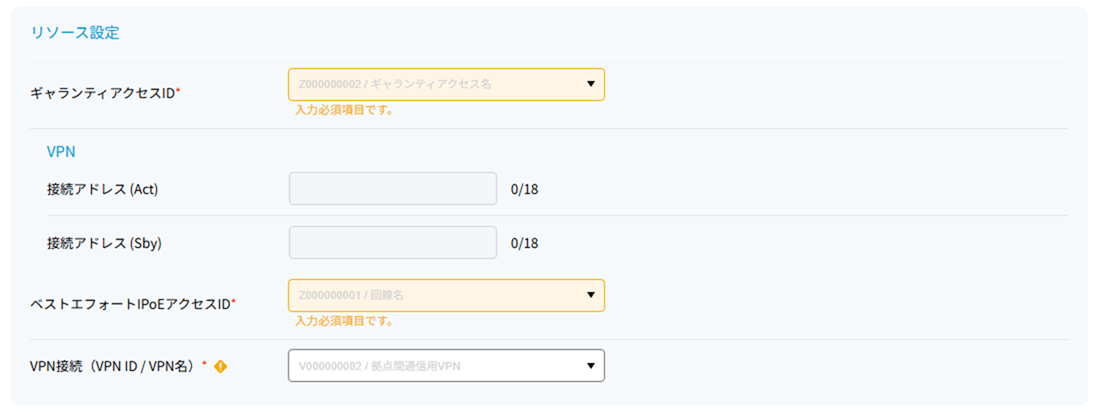Click the 接続アドレス (Act) label
Viewport: 1099px width, 414px height.
point(102,189)
